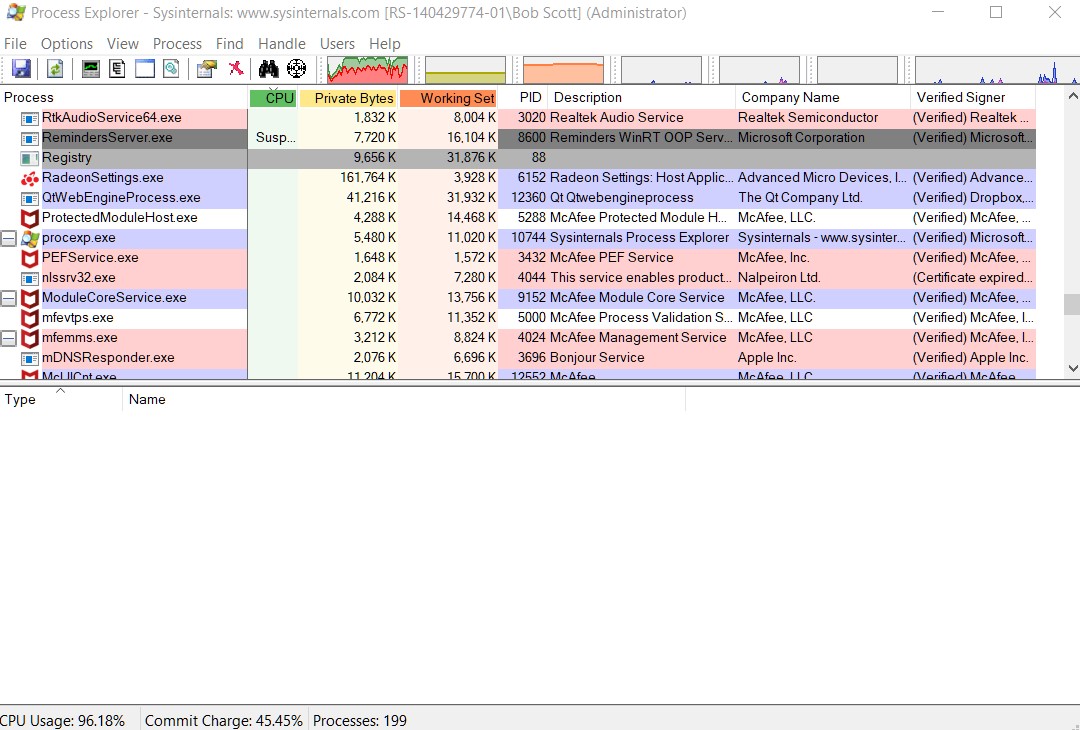Select the RtkAudioService64.exe process
The height and width of the screenshot is (730, 1080).
[x=518, y=118]
